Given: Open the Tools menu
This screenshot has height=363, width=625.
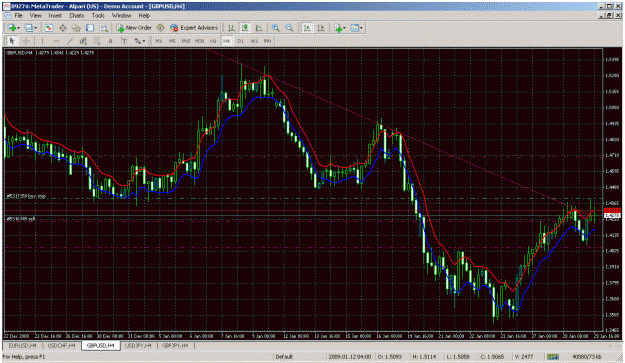Looking at the screenshot, I should 98,16.
